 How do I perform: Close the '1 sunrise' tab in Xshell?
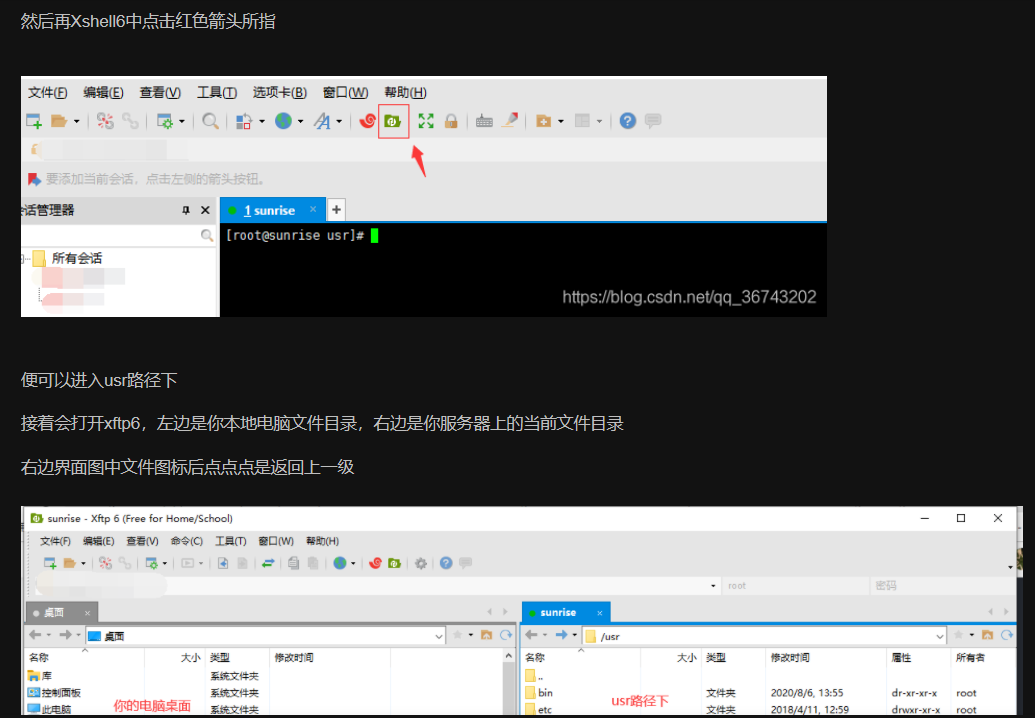tap(313, 209)
